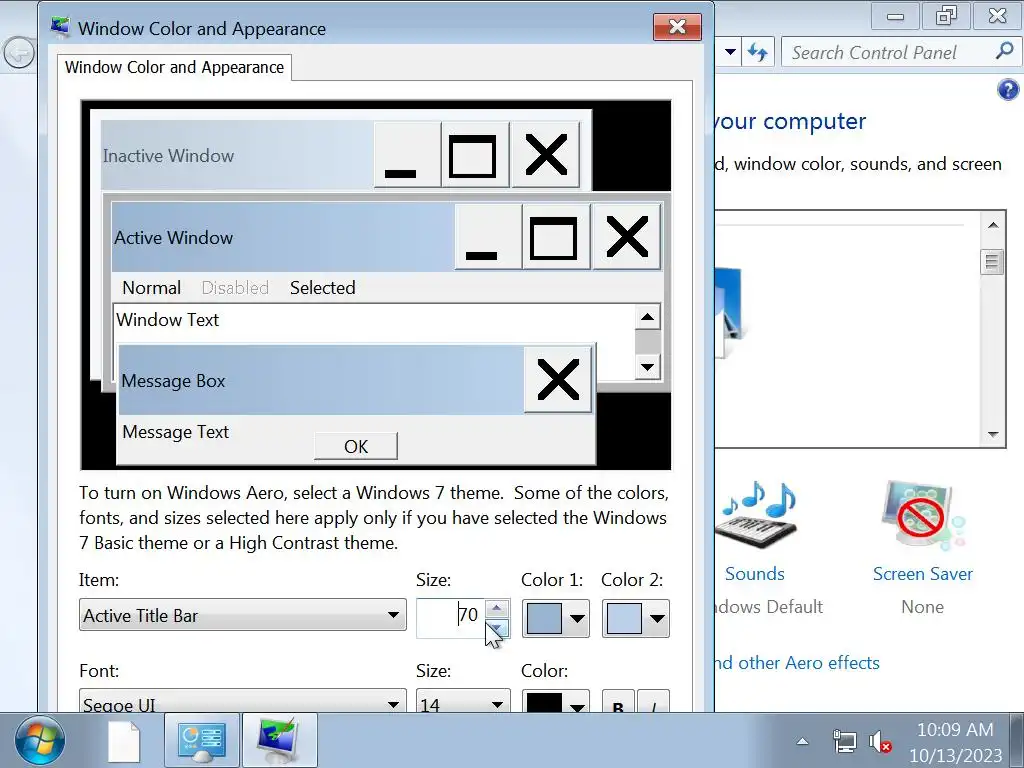The image size is (1024, 768).
Task: Click the Inactive Window title bar preview
Action: 237,155
